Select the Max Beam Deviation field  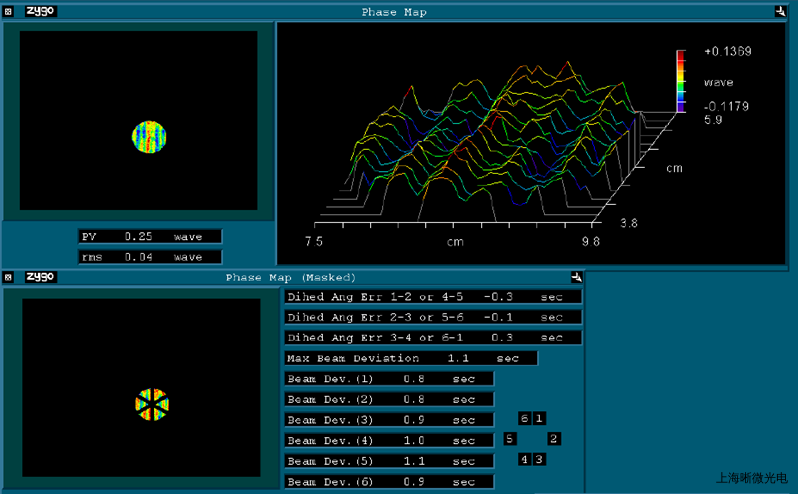point(411,358)
